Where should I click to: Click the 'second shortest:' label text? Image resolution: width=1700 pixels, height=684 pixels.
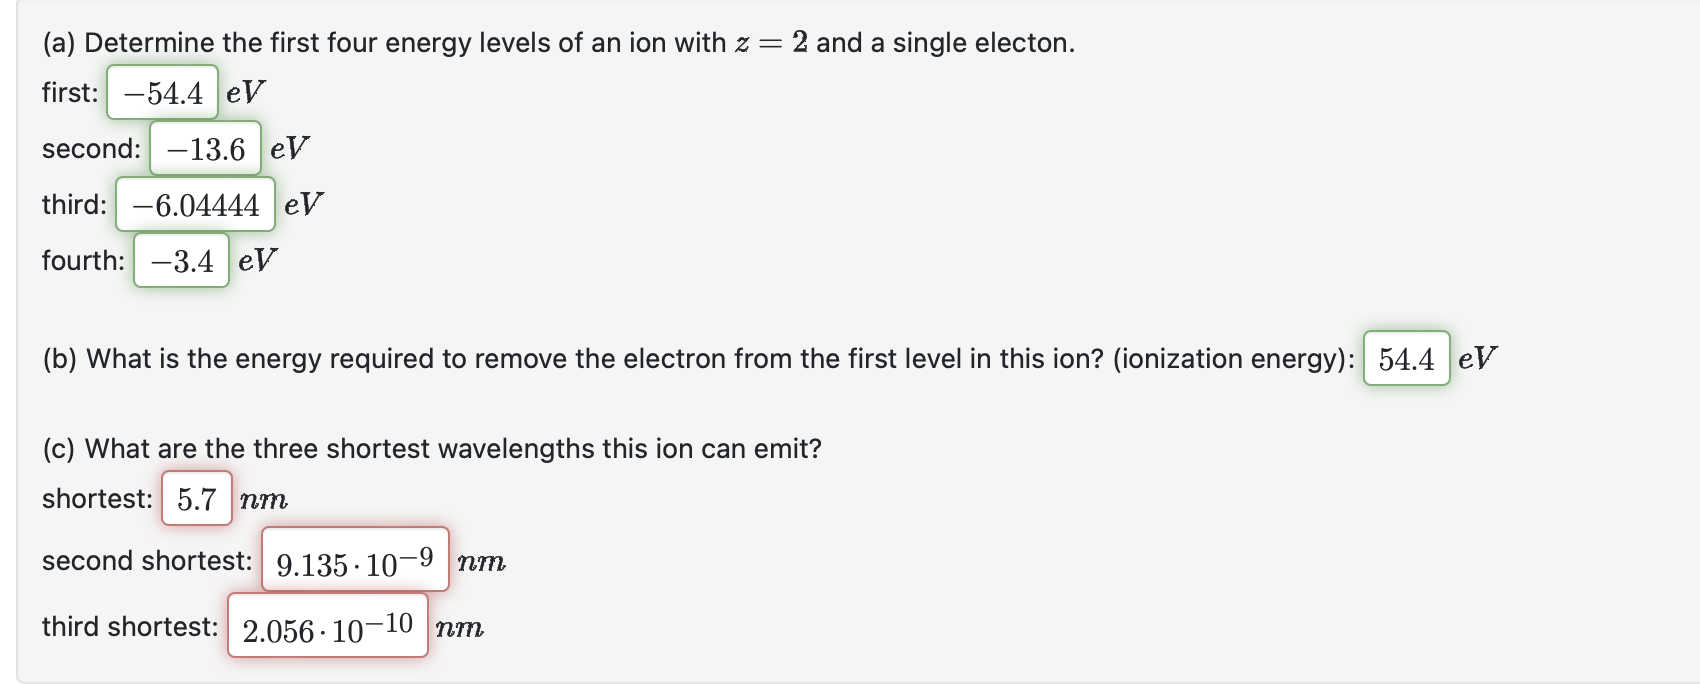coord(148,560)
